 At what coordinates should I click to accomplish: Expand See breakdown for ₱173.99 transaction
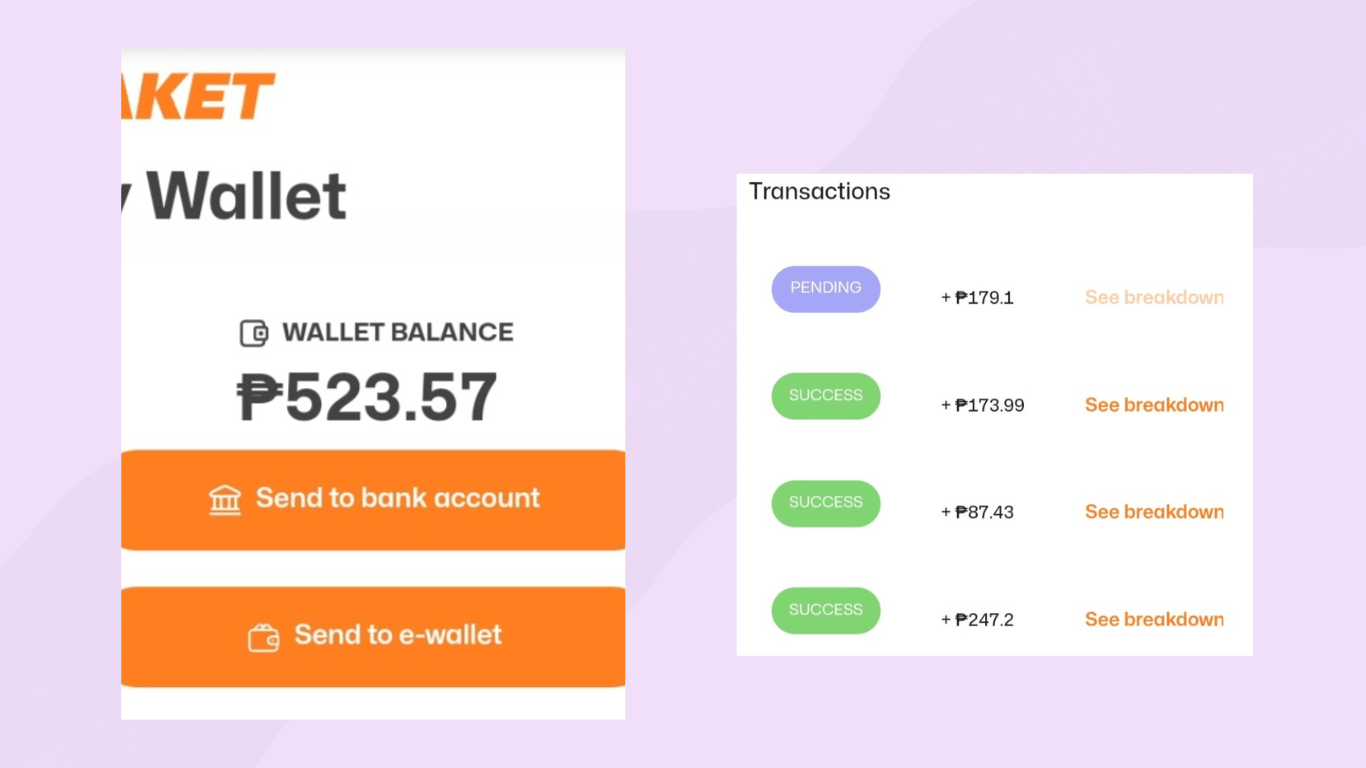pos(1154,405)
